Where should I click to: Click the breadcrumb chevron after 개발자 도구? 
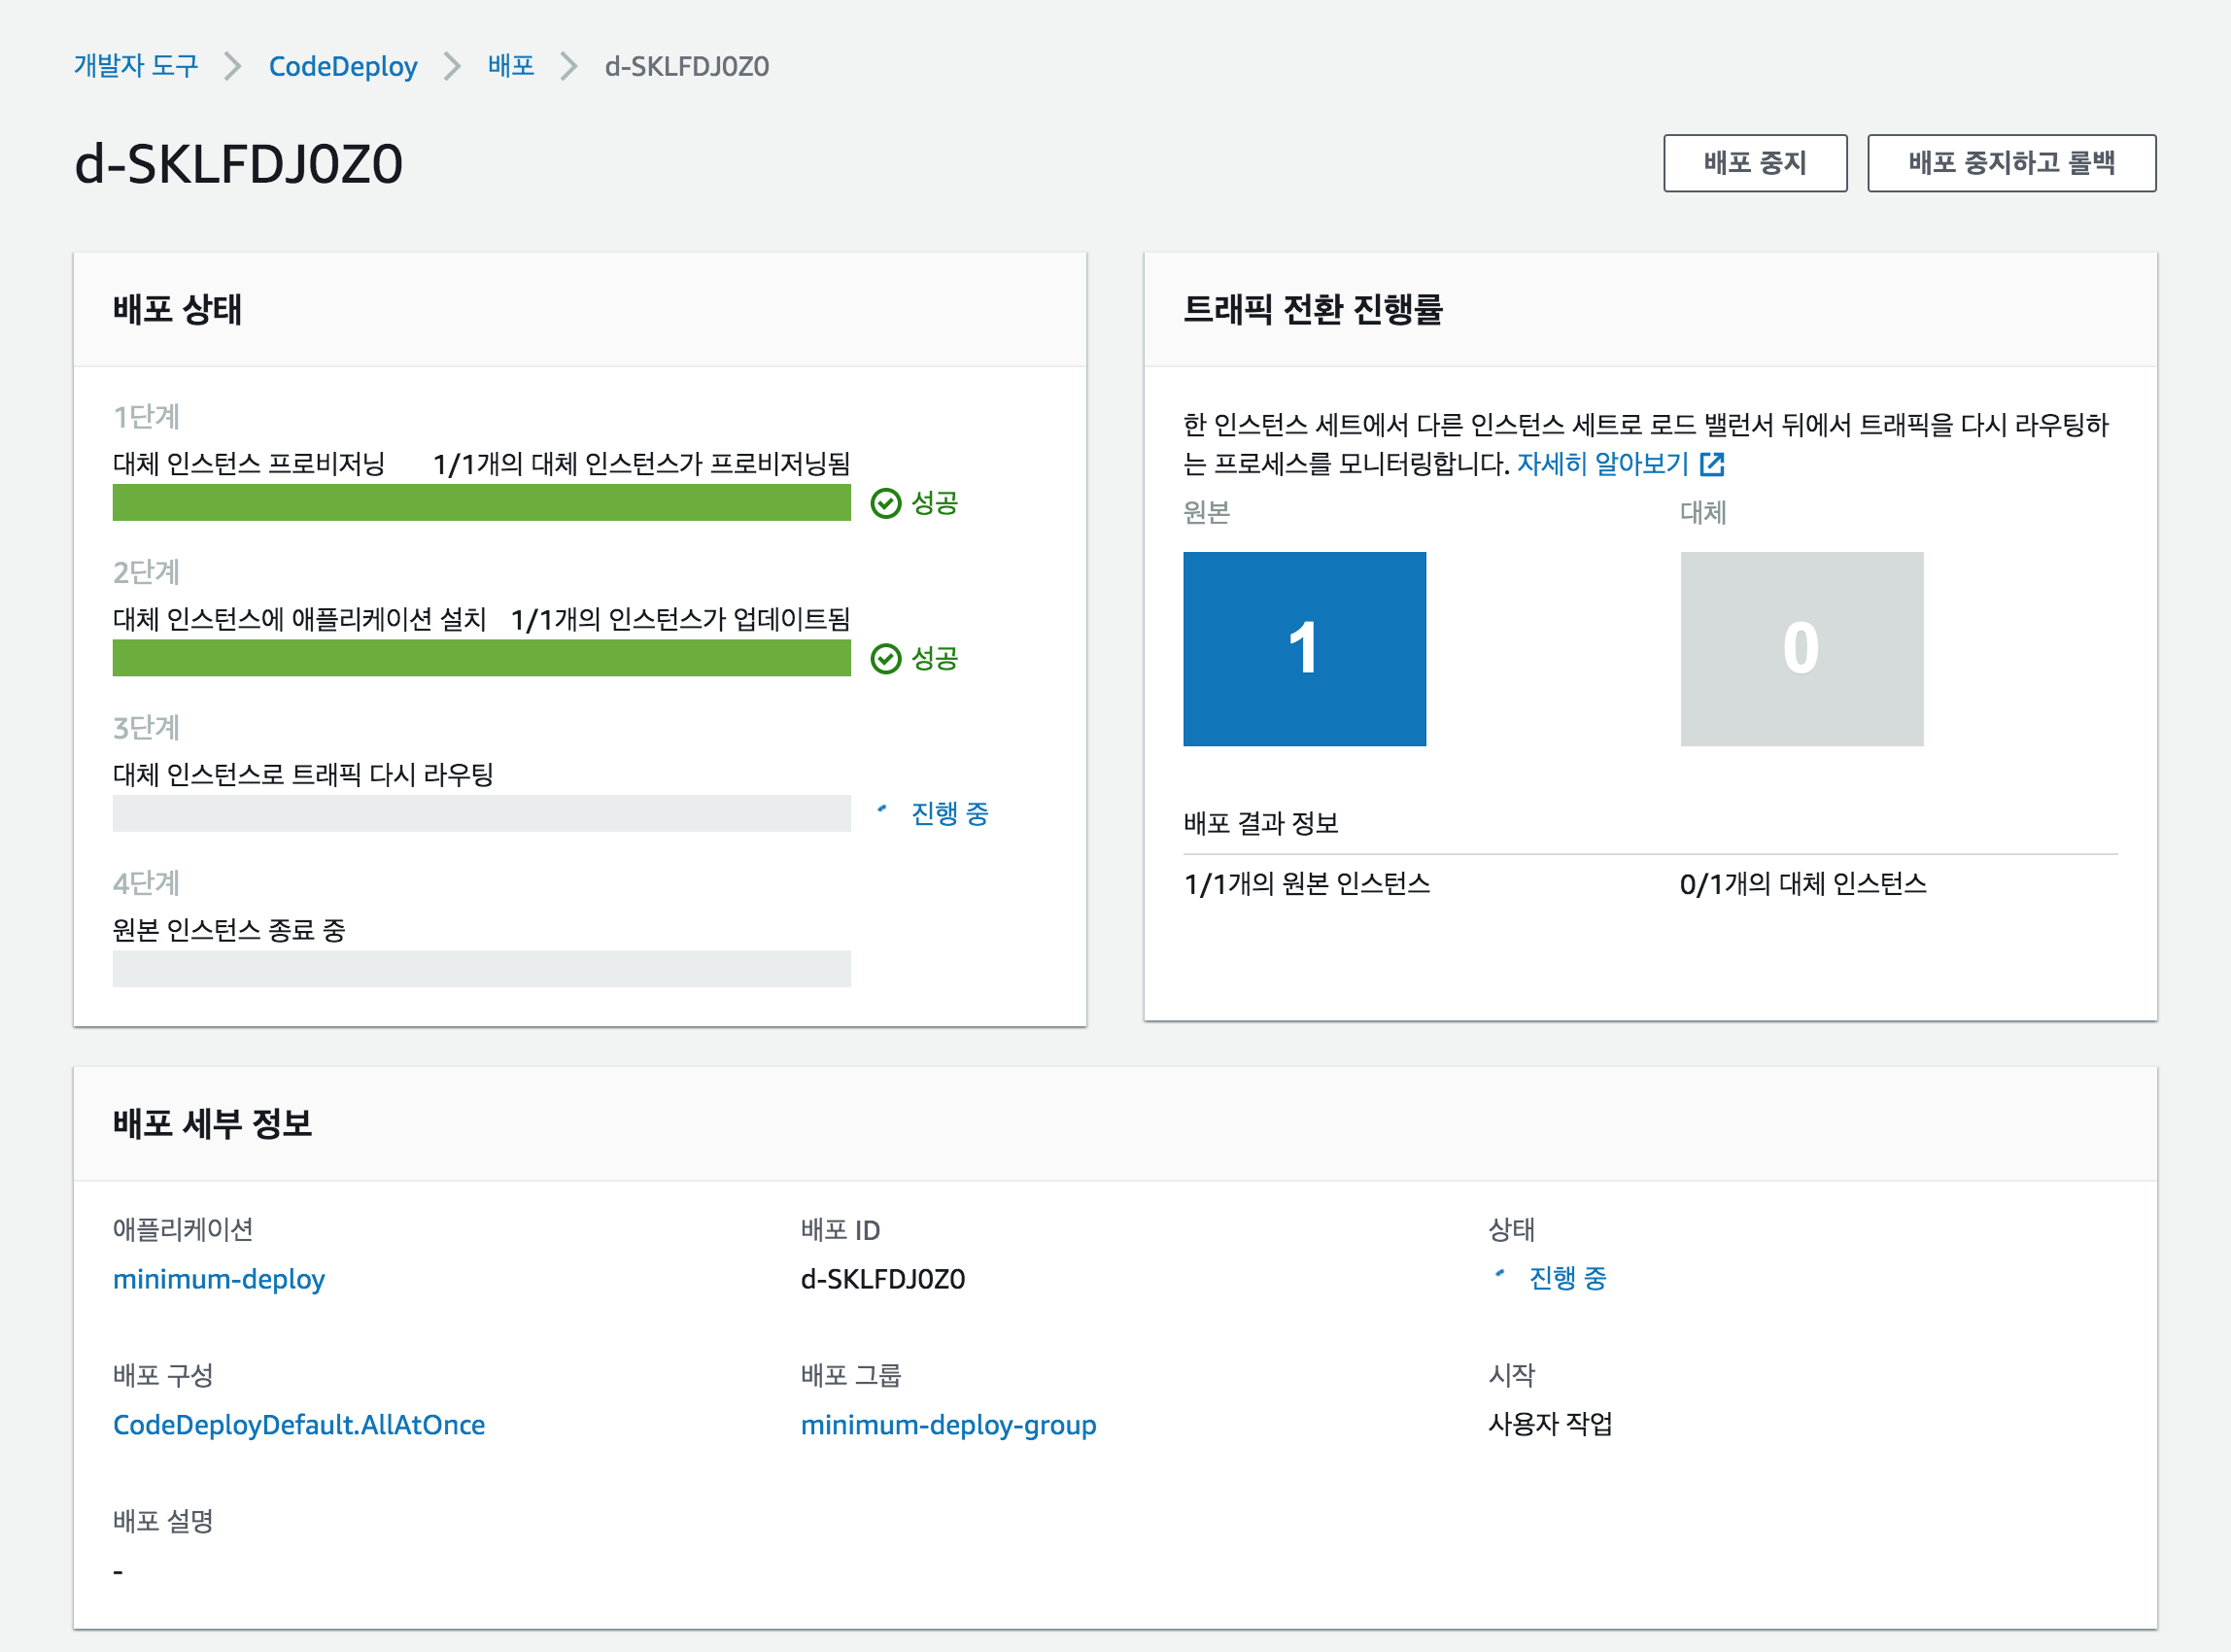233,67
